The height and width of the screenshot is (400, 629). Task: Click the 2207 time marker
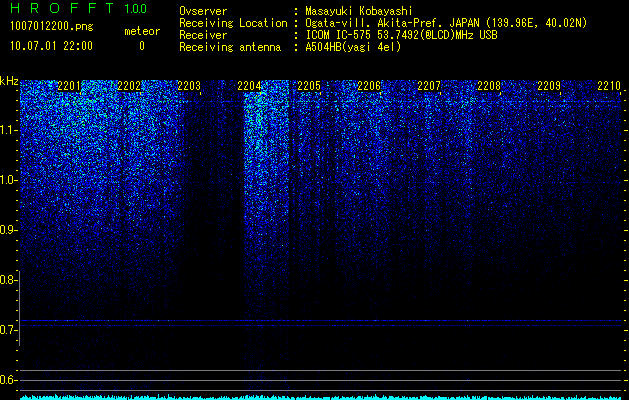(429, 86)
